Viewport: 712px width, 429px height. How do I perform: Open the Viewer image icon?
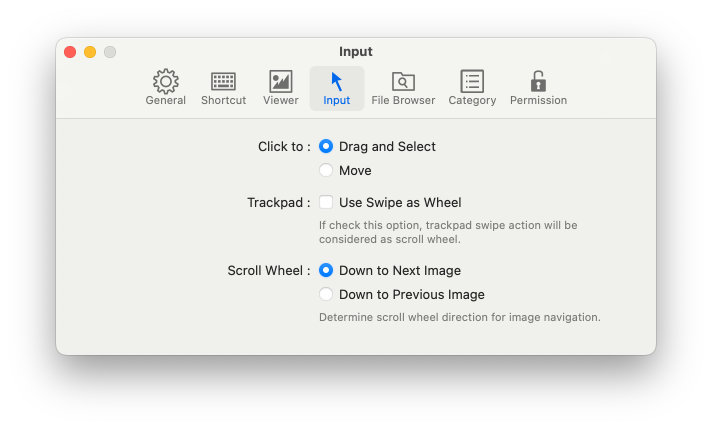click(281, 81)
